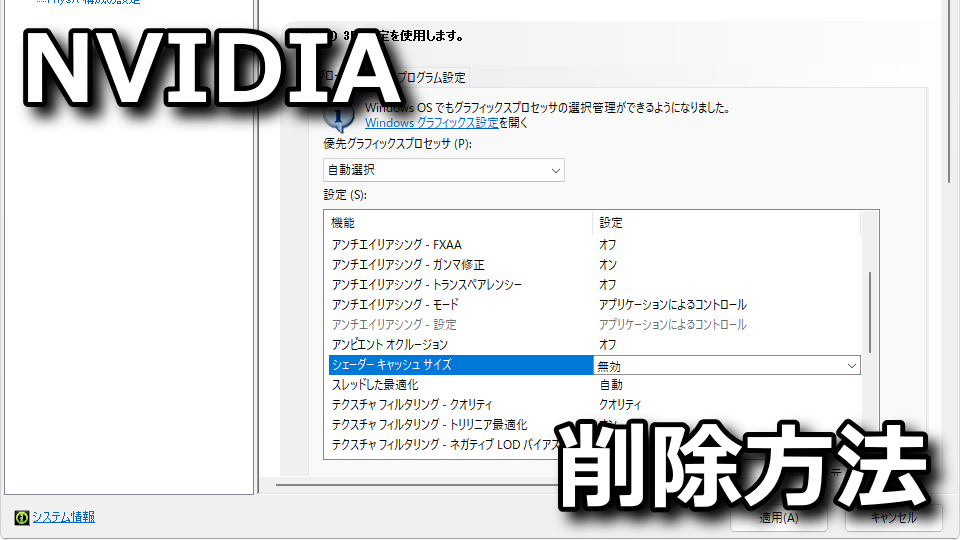
Task: Click the アプリケーションによるコントロール value for モード
Action: pyautogui.click(x=673, y=304)
